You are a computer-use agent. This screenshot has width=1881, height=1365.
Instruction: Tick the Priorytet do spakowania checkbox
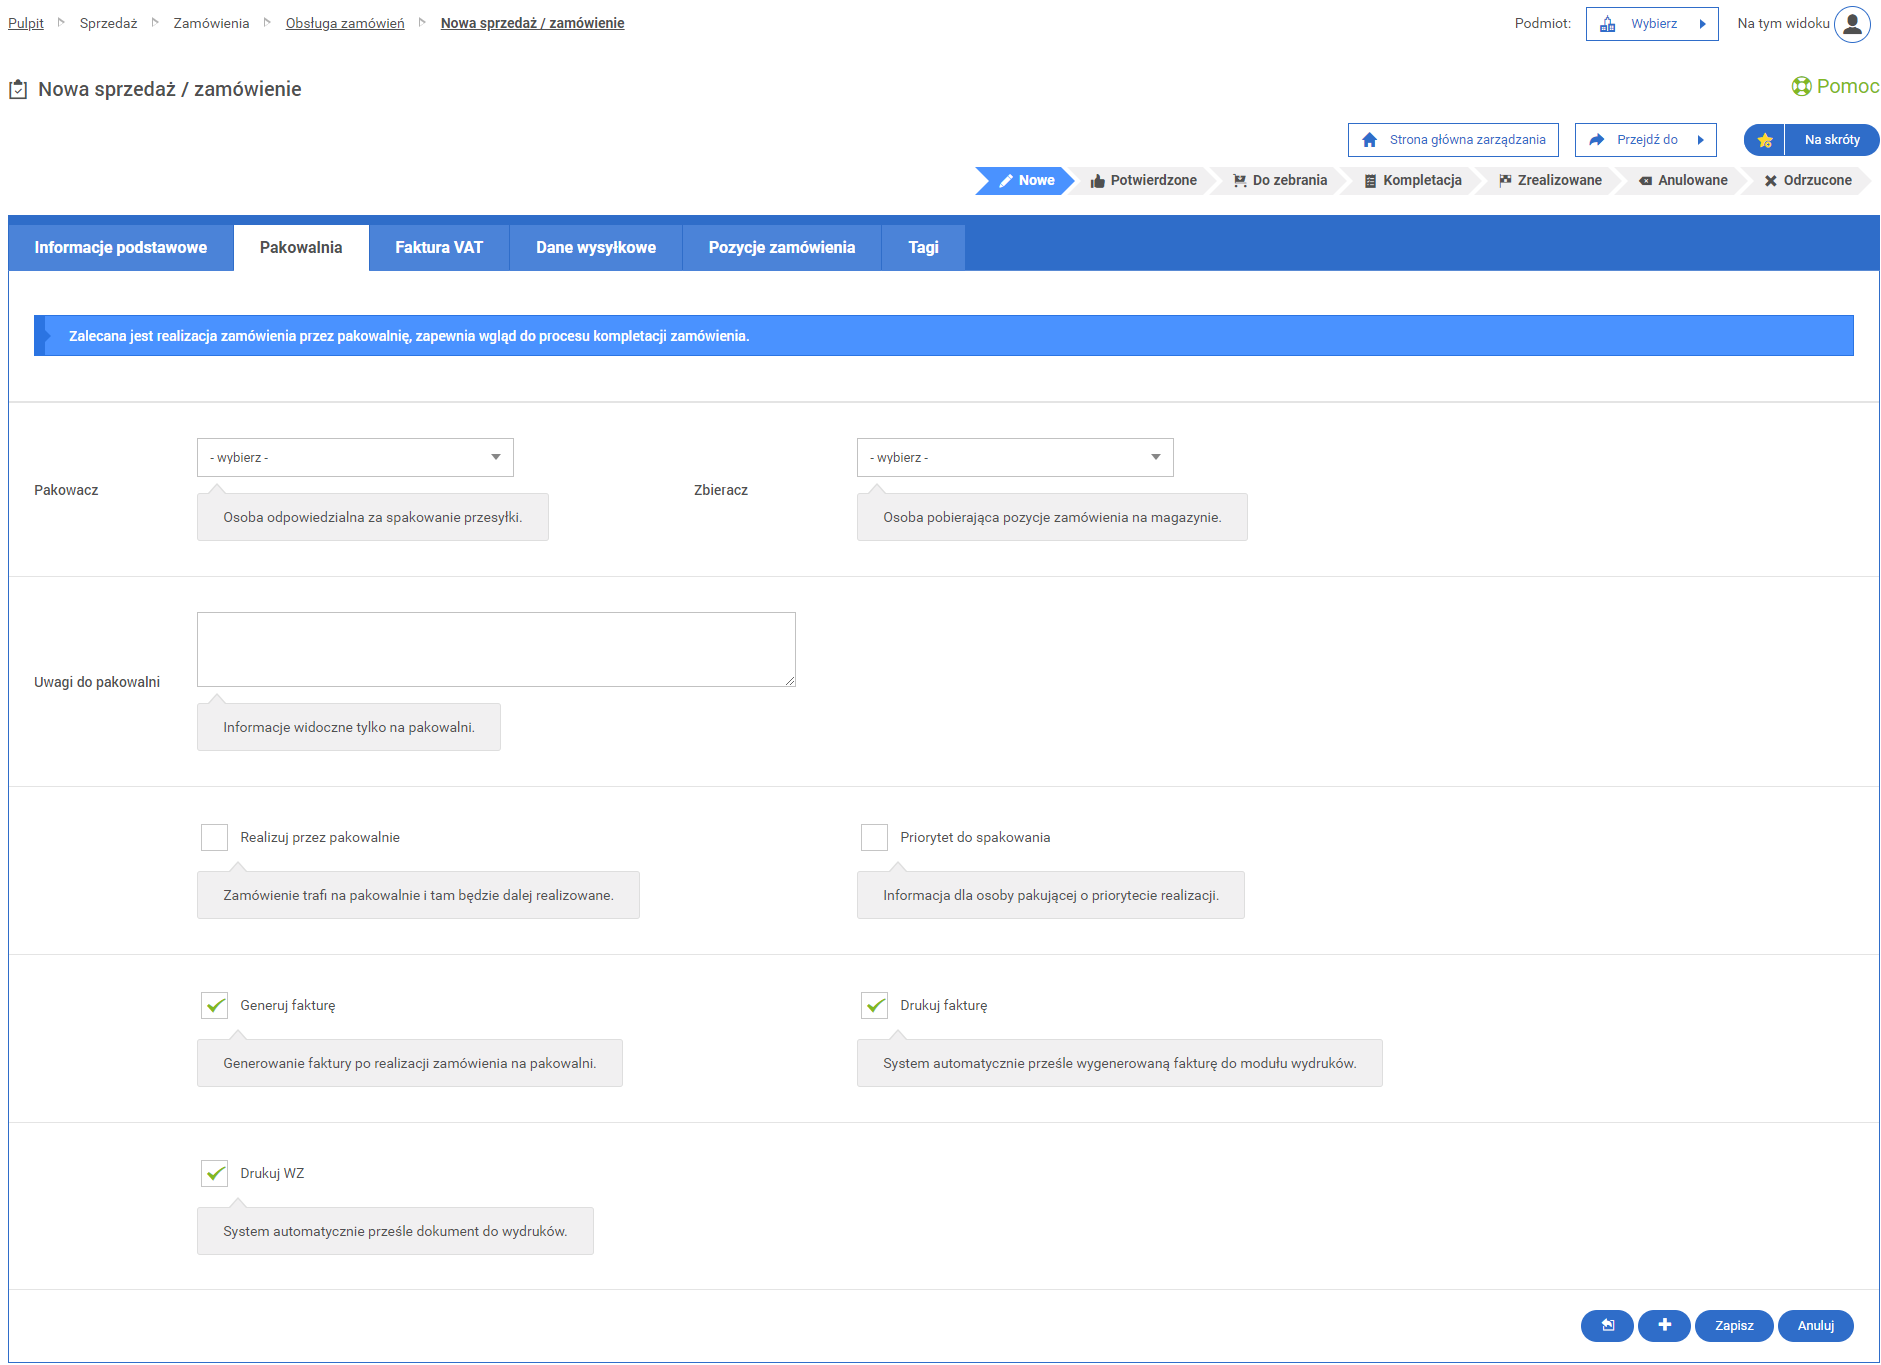click(x=875, y=838)
